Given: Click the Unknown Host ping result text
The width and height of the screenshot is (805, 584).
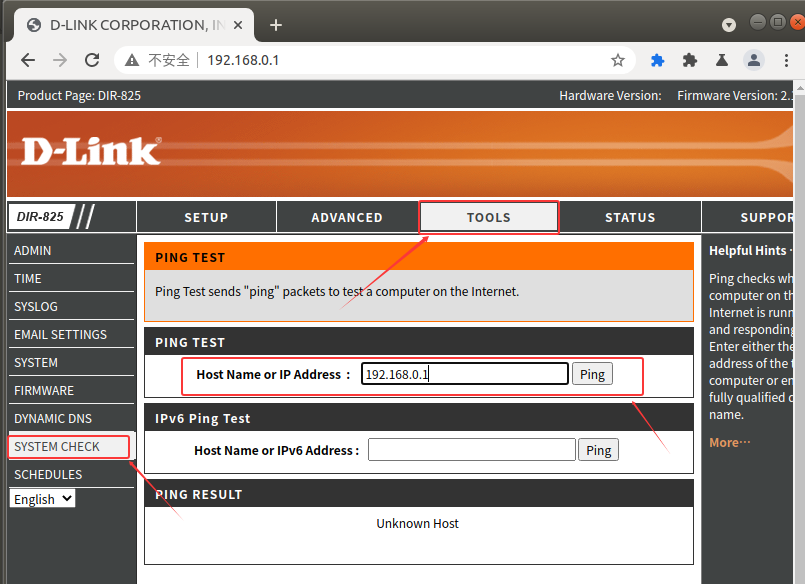Looking at the screenshot, I should tap(417, 523).
